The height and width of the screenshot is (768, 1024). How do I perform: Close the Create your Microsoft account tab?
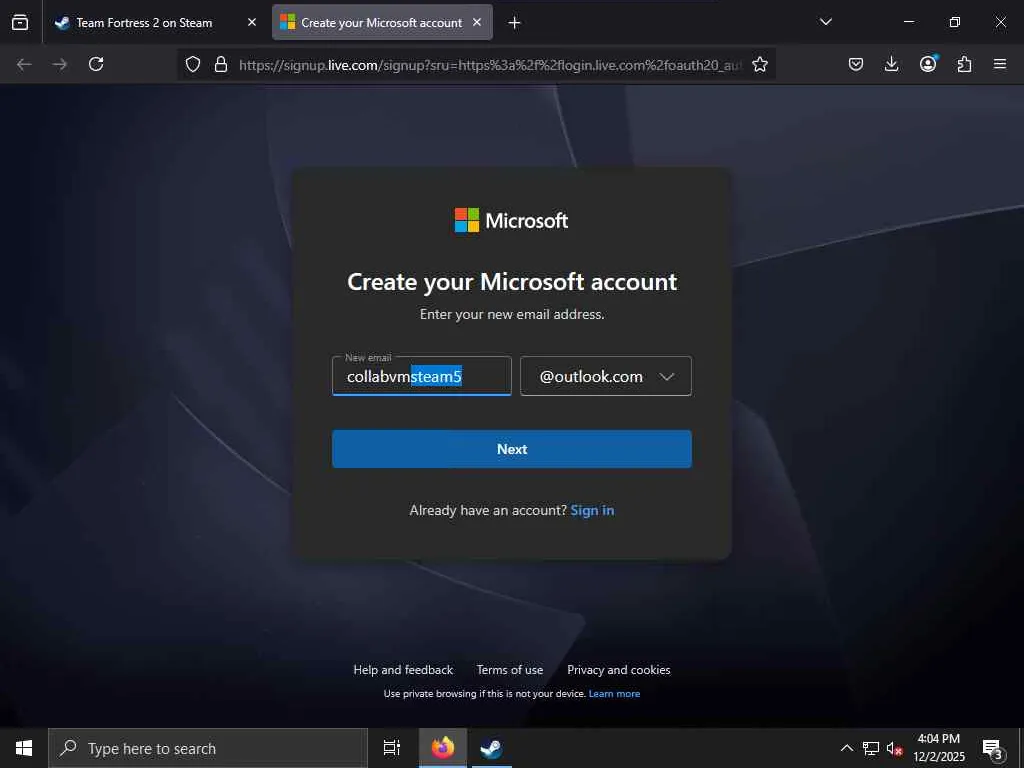477,22
